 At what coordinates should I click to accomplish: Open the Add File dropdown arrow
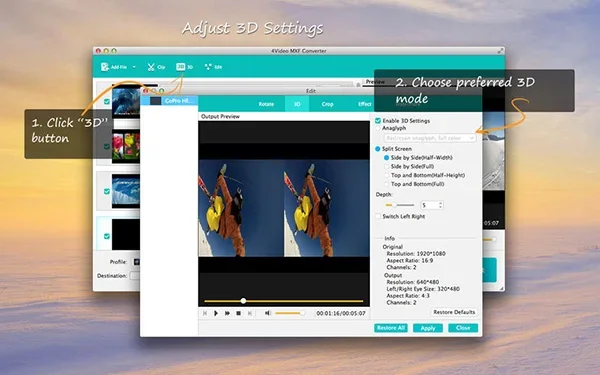[134, 67]
